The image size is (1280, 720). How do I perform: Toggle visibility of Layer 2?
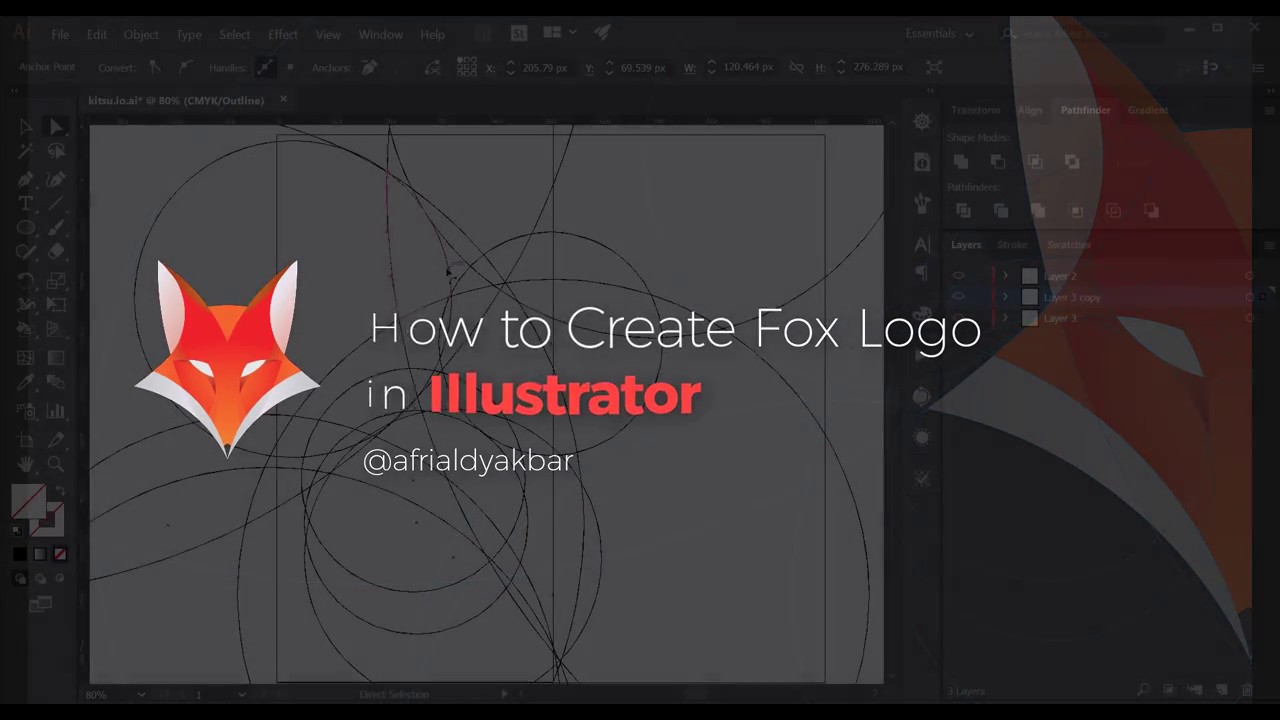point(958,276)
